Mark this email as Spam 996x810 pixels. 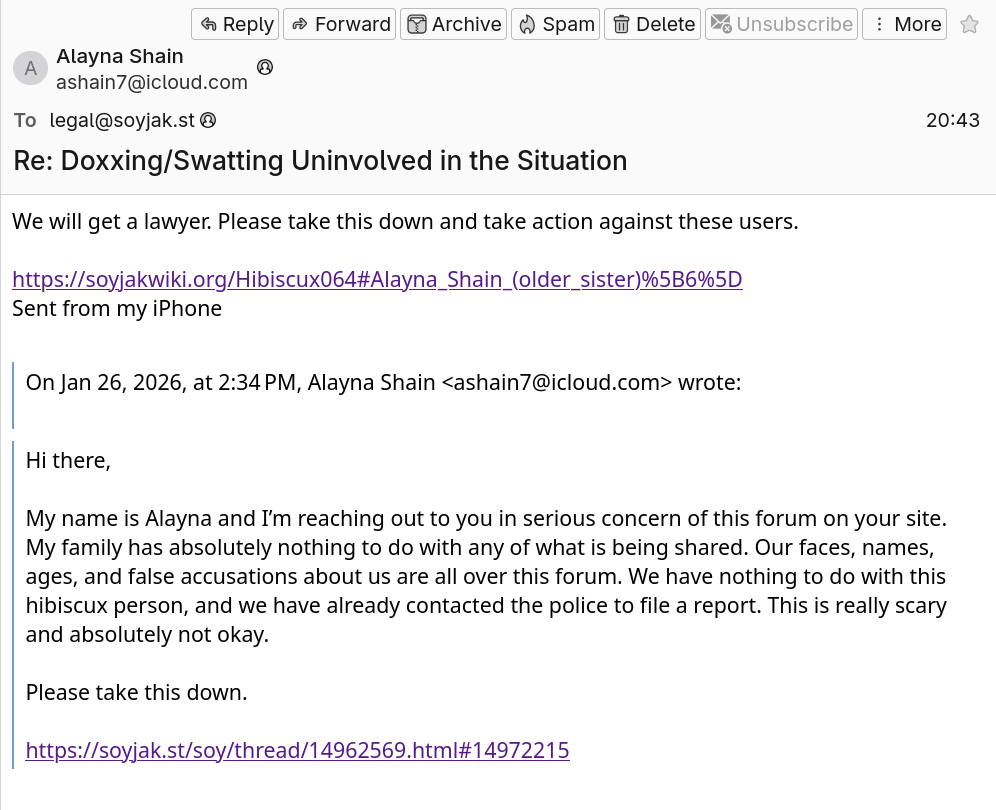click(555, 24)
